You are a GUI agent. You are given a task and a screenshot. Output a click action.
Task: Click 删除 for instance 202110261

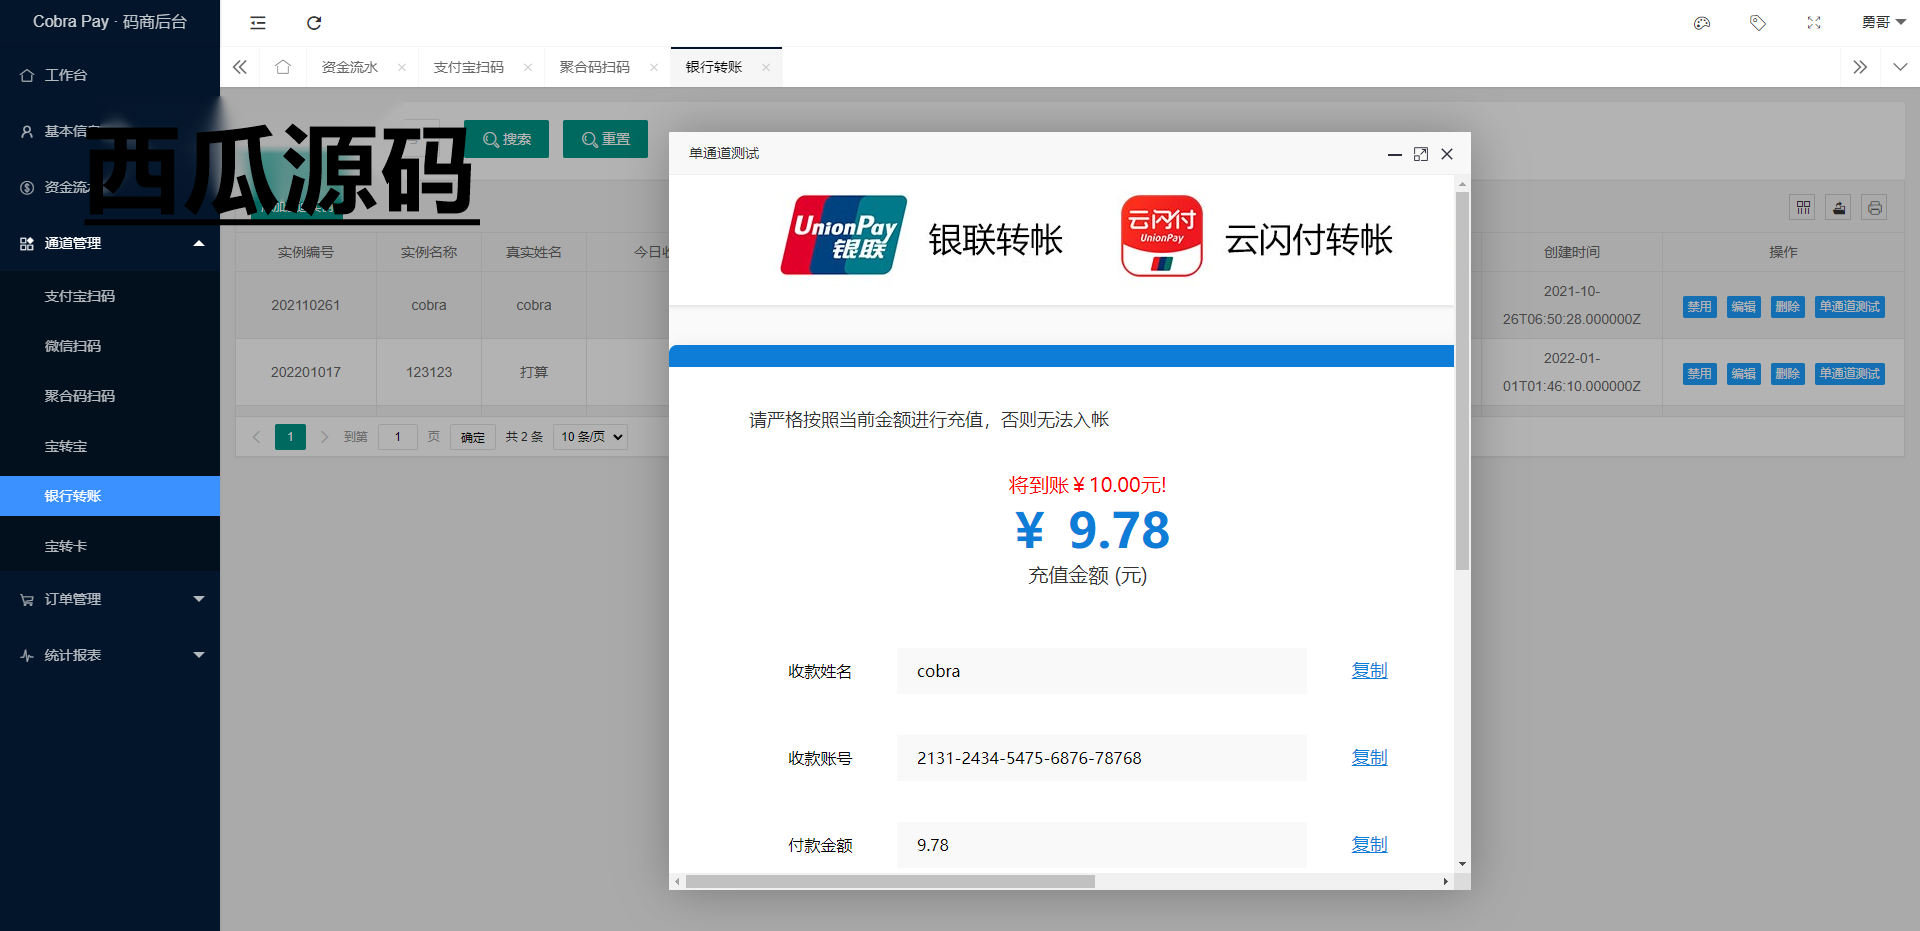(1787, 306)
